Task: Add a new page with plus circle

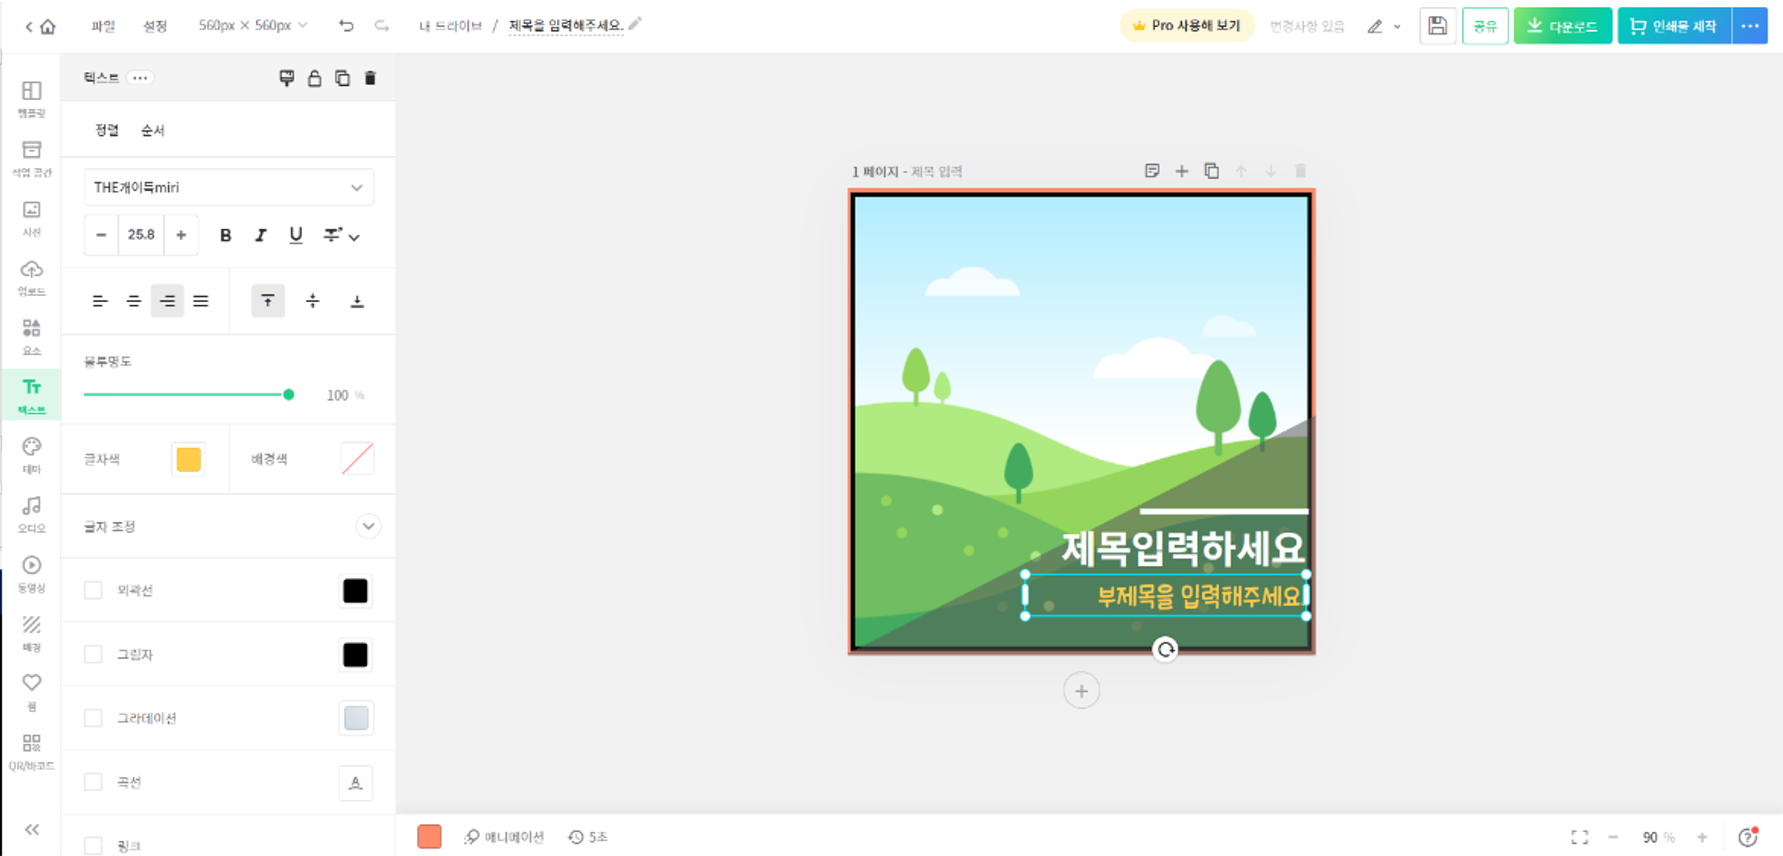Action: pyautogui.click(x=1081, y=691)
